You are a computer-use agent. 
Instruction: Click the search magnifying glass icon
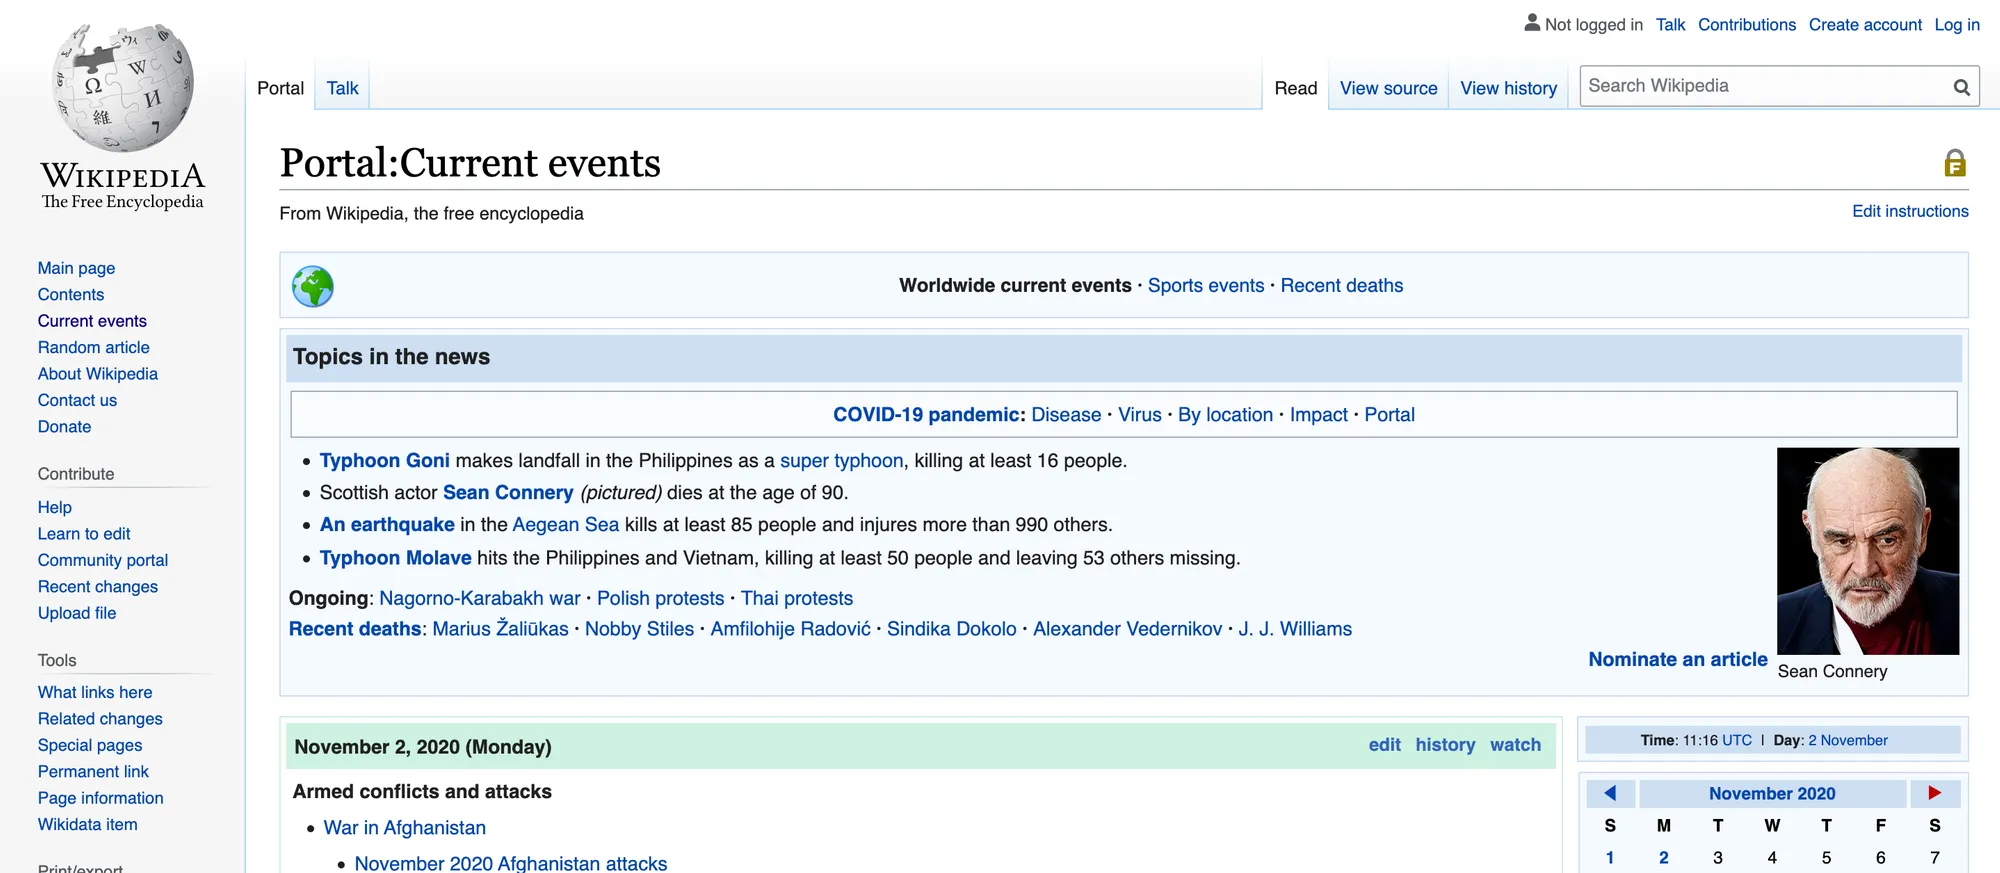pos(1961,87)
